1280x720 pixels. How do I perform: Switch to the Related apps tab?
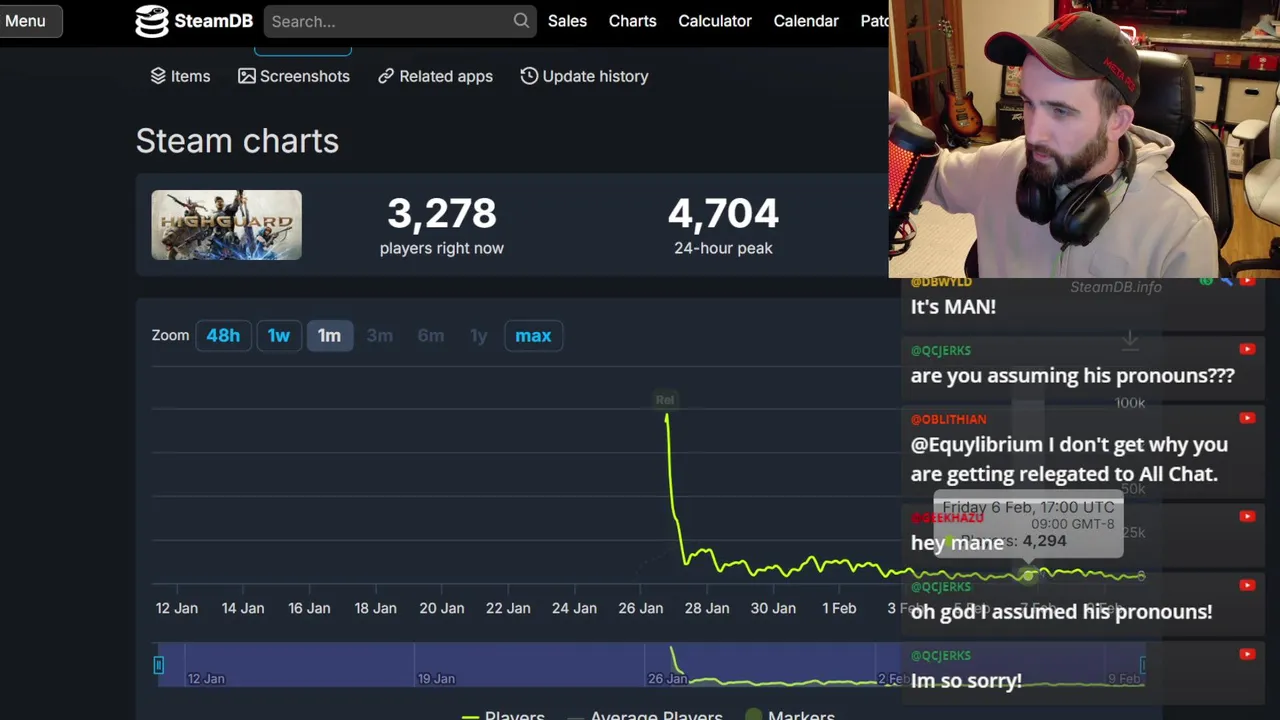coord(435,76)
